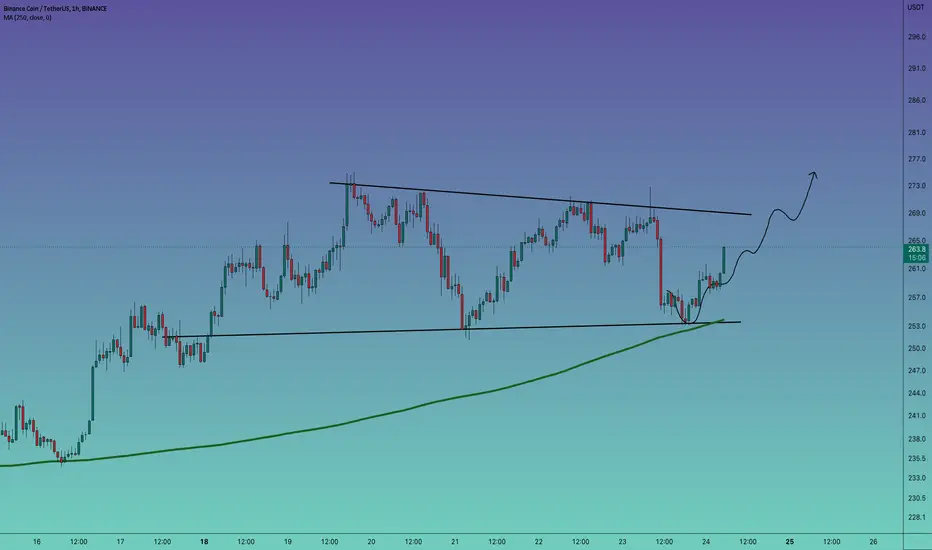Image resolution: width=932 pixels, height=550 pixels.
Task: Click the 296.0 label on the price axis
Action: pos(917,37)
